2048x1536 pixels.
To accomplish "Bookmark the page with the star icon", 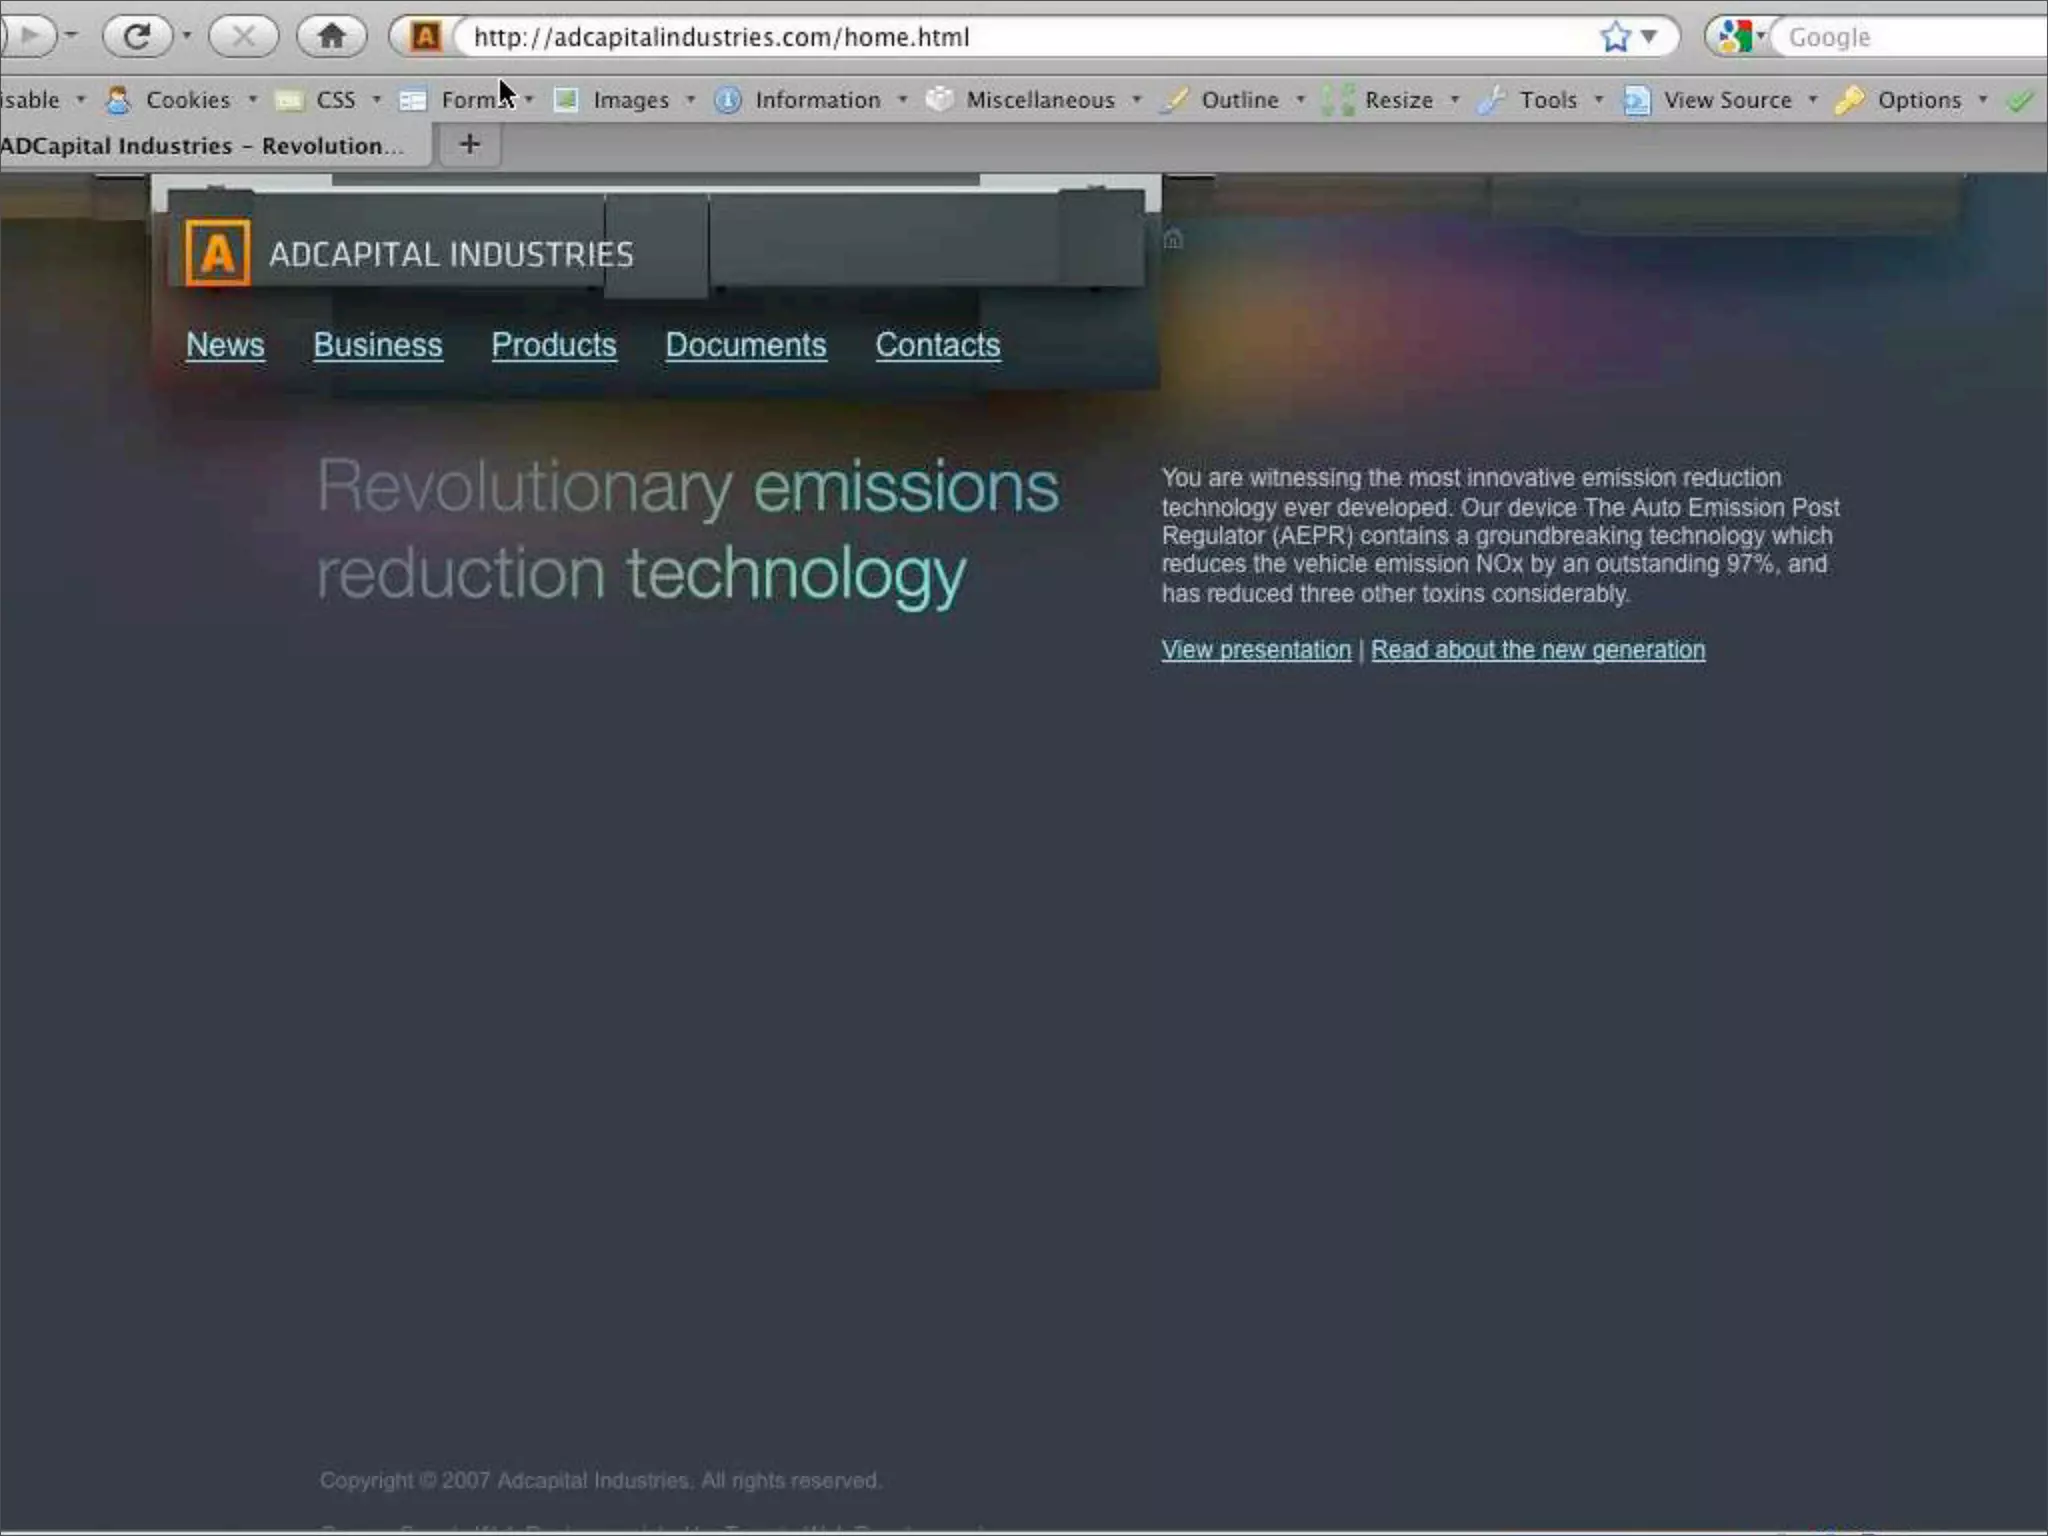I will tap(1614, 37).
